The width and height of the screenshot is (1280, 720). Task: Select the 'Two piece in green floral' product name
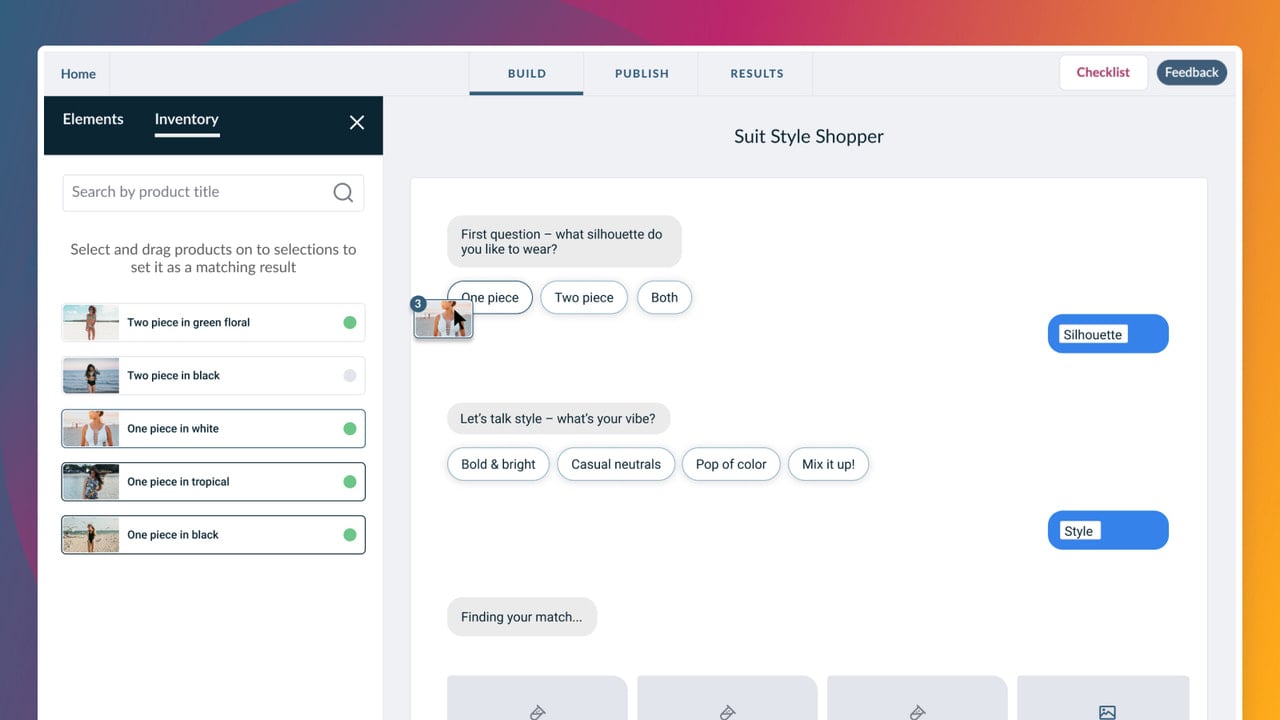click(x=188, y=322)
